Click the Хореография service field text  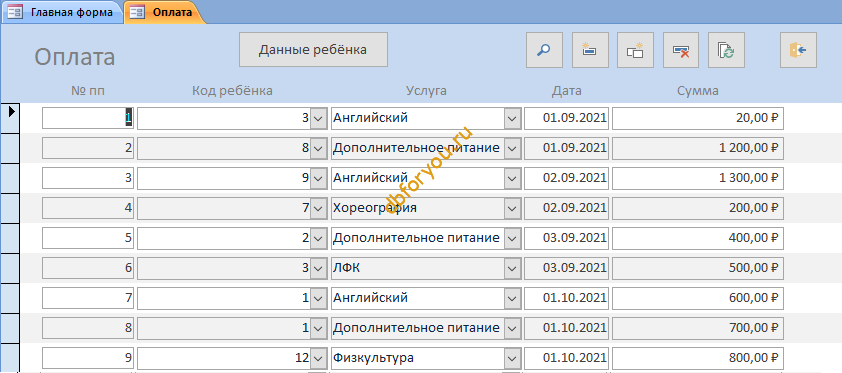[x=375, y=208]
